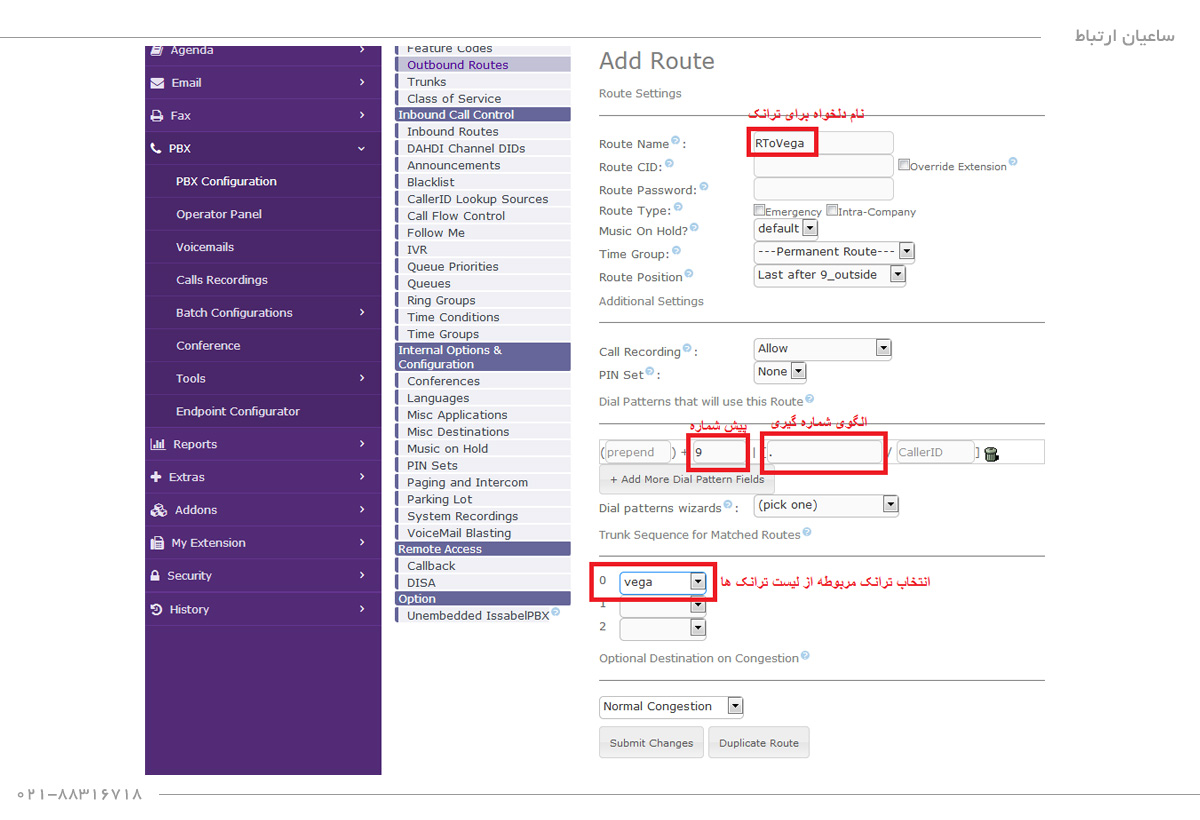Check the Intra-Company checkbox
Viewport: 1200px width, 820px height.
832,211
